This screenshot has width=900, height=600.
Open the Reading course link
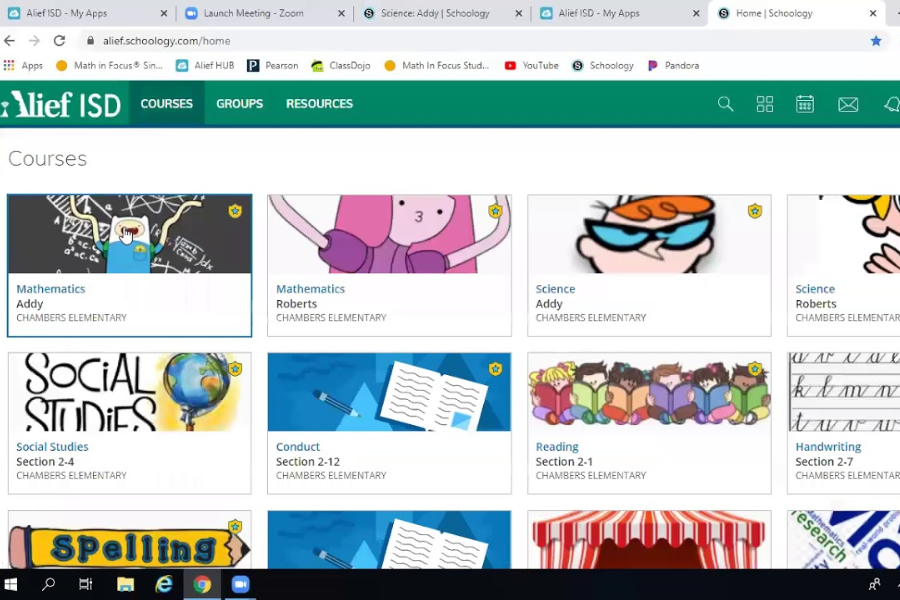(557, 447)
